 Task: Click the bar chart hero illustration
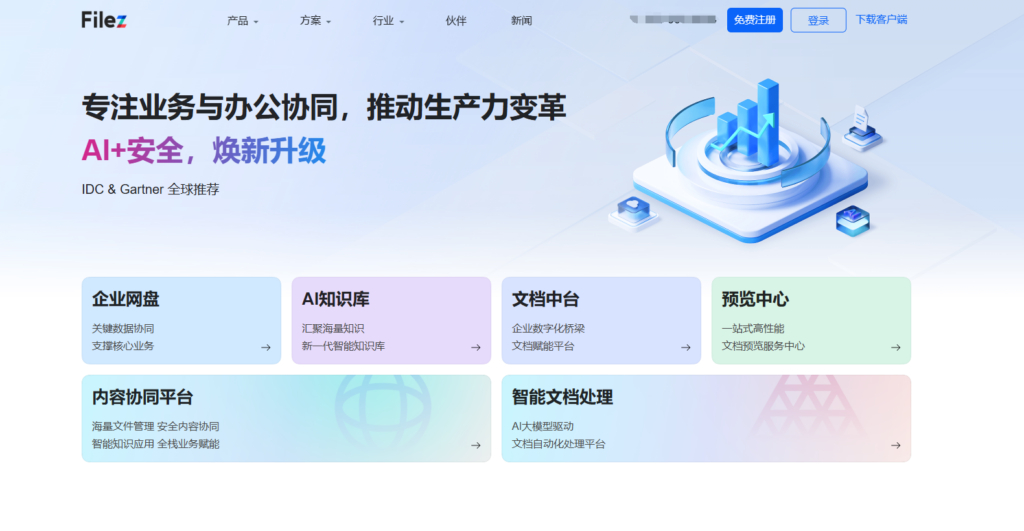click(x=750, y=160)
